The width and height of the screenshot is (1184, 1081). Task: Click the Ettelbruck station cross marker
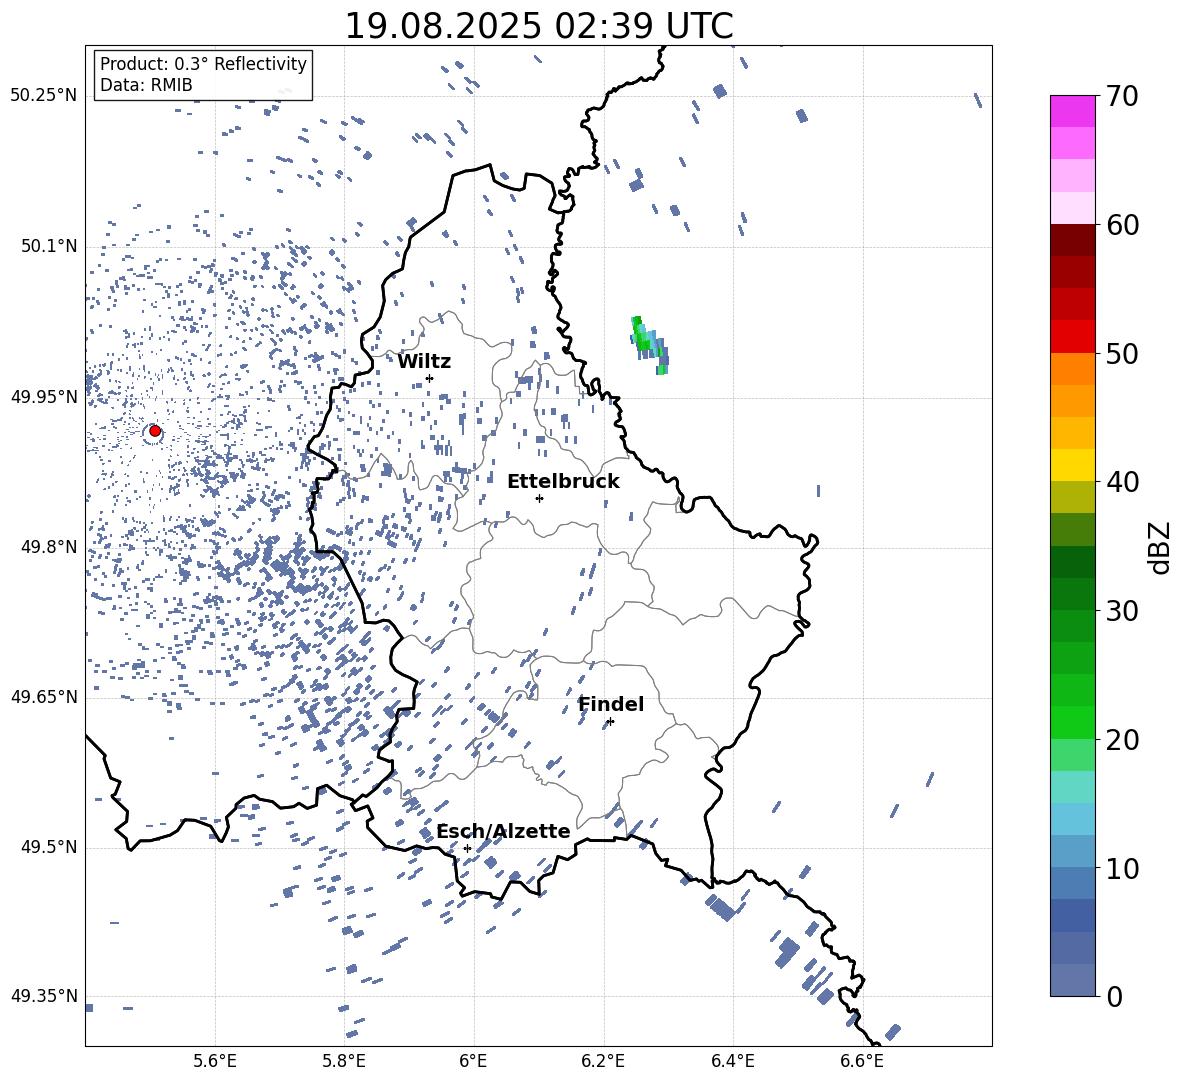pyautogui.click(x=539, y=498)
